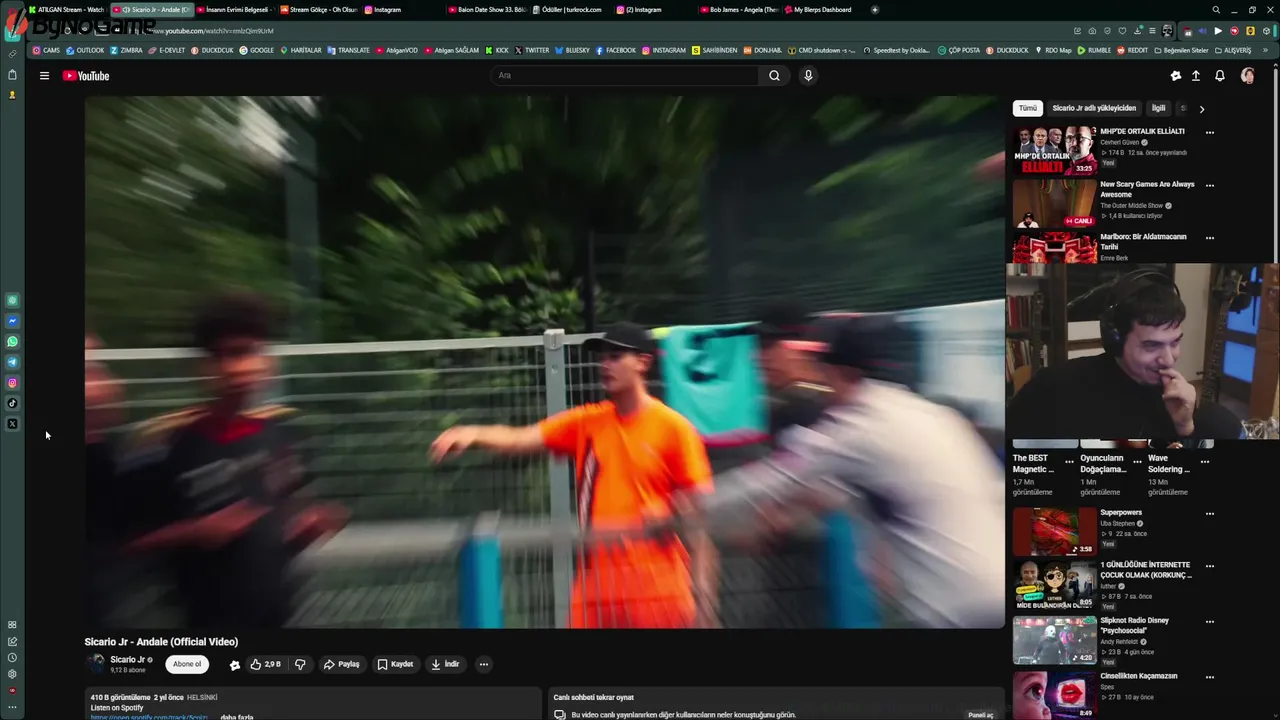Switch to İnsanın Evrimi Belgeseli tab

[233, 10]
